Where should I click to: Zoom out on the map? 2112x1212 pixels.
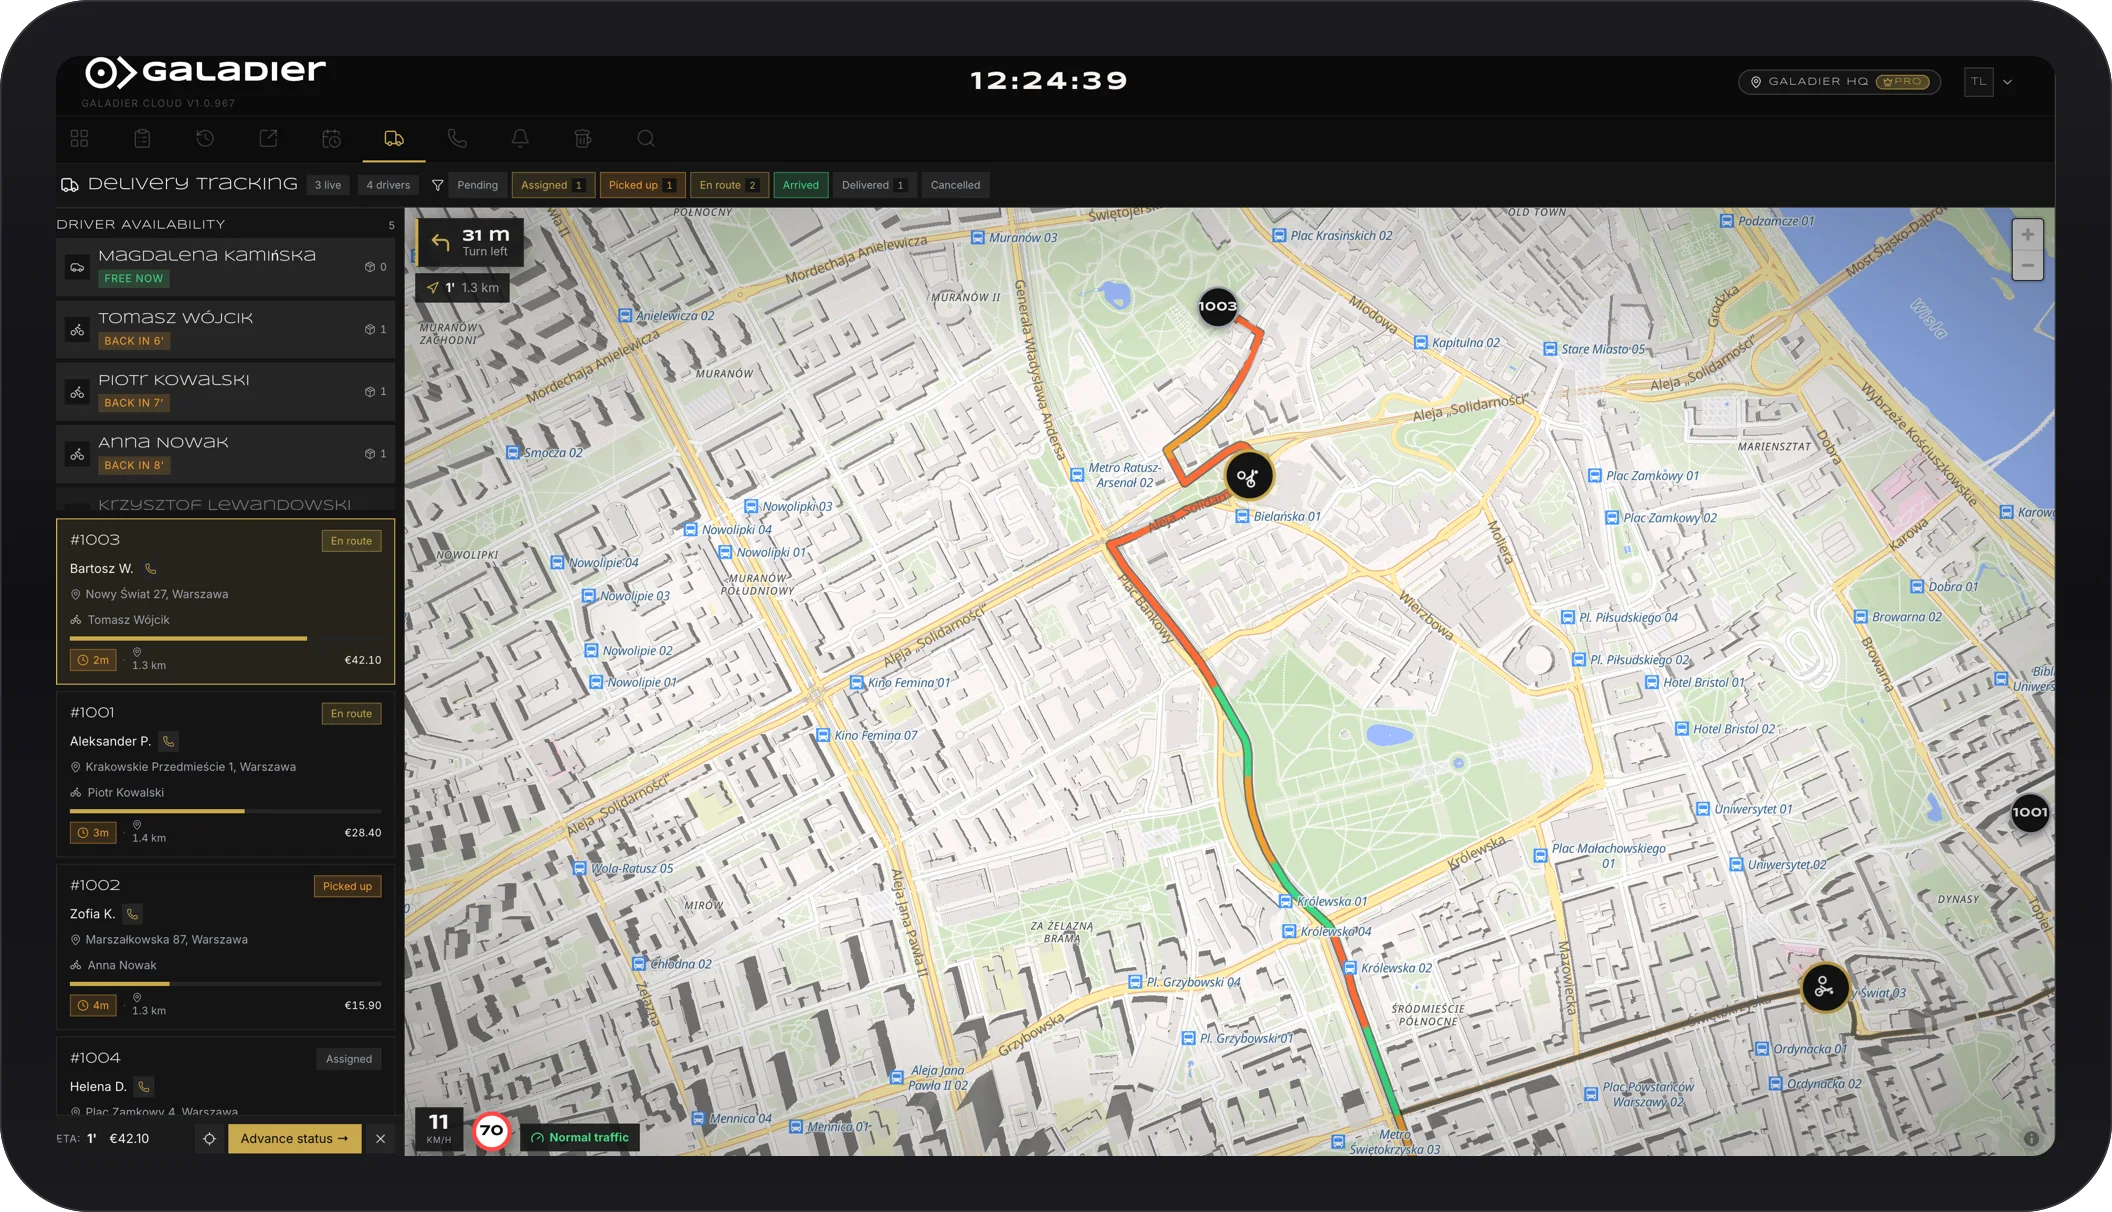(2027, 265)
